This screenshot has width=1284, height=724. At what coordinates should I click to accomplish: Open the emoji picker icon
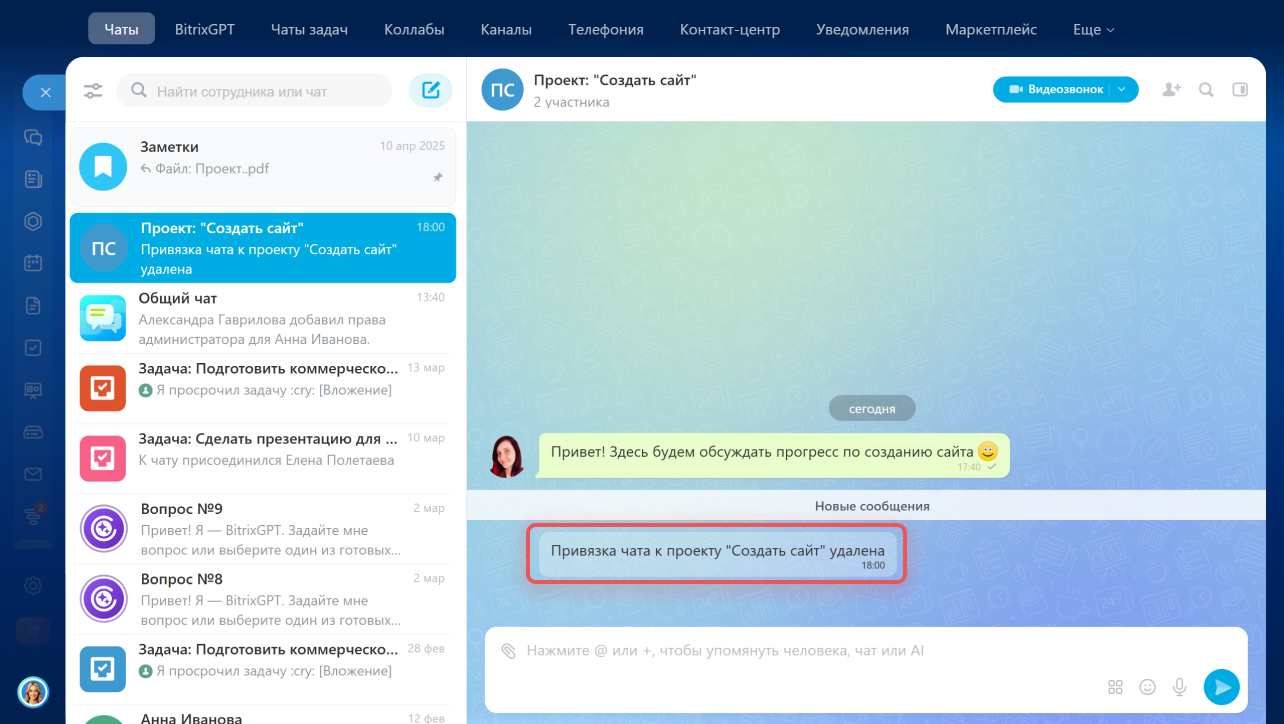coord(1148,687)
